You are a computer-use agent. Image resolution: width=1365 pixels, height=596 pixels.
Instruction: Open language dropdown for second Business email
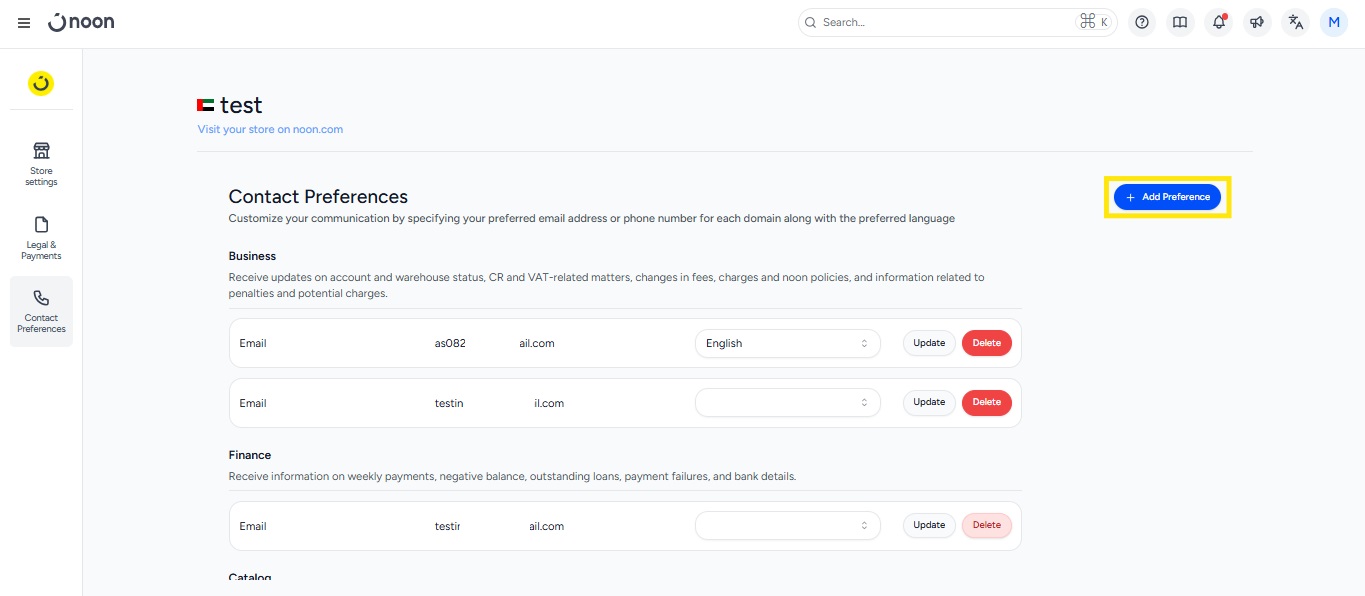pos(787,403)
